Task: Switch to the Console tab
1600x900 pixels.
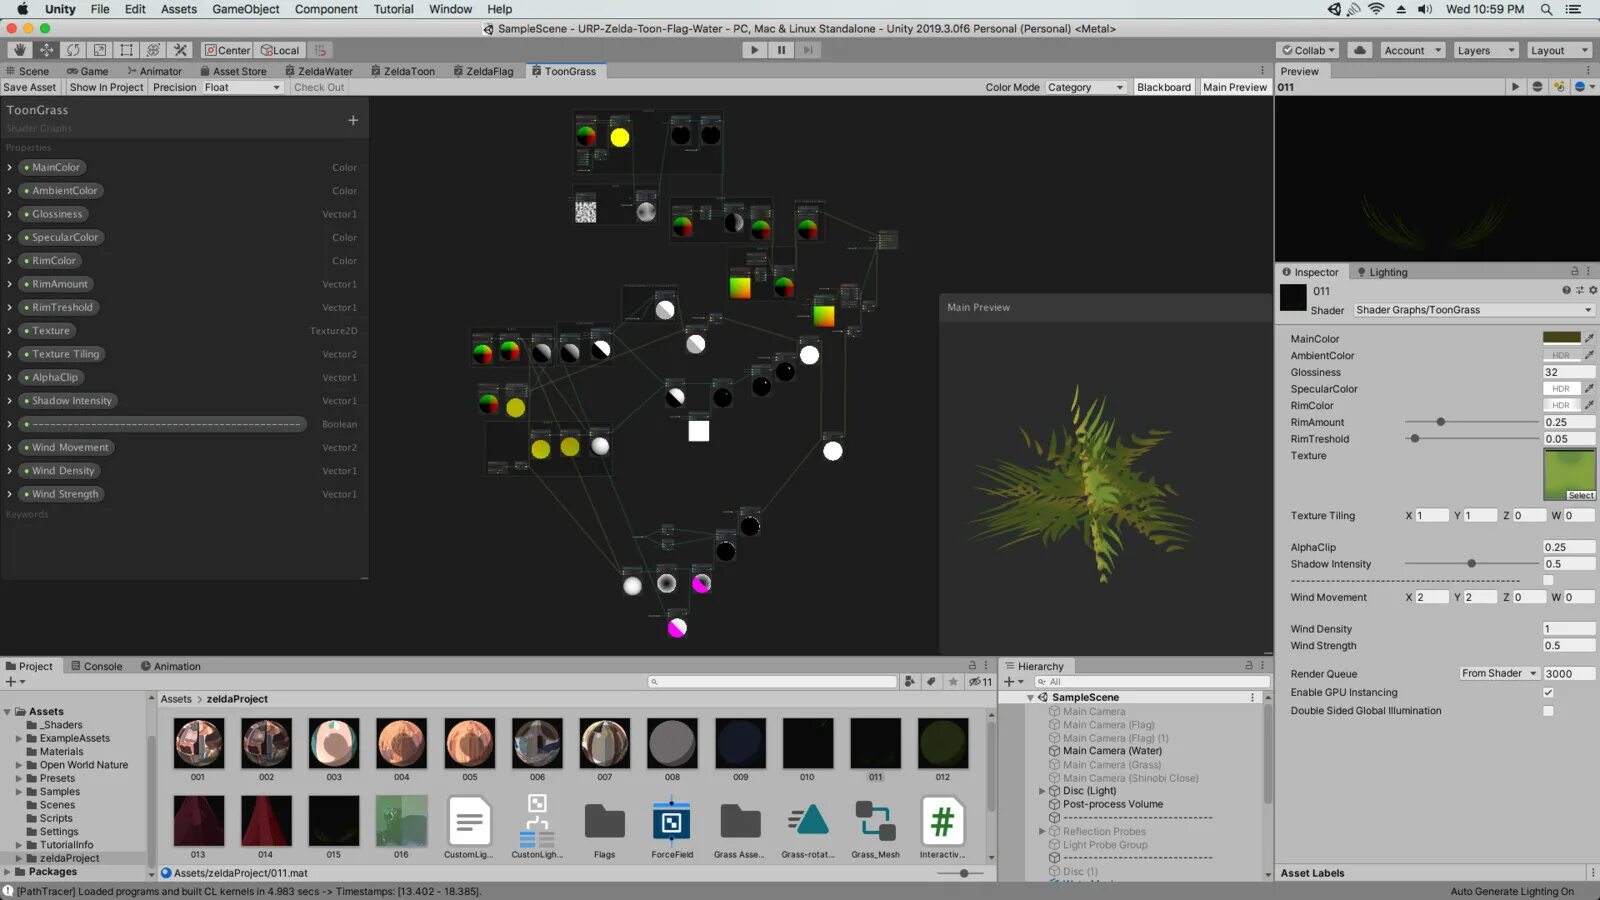Action: 97,666
